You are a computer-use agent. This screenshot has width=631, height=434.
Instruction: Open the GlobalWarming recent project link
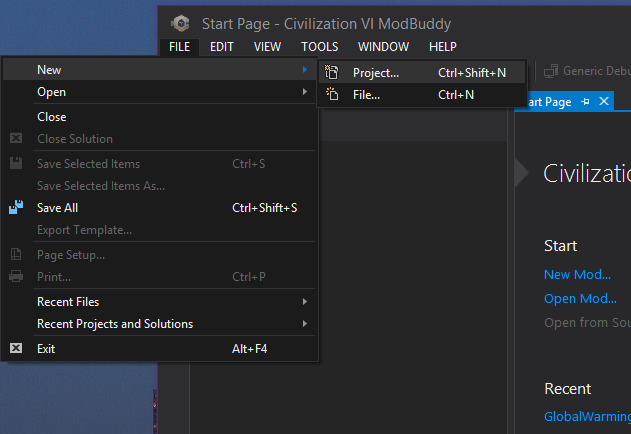click(587, 417)
